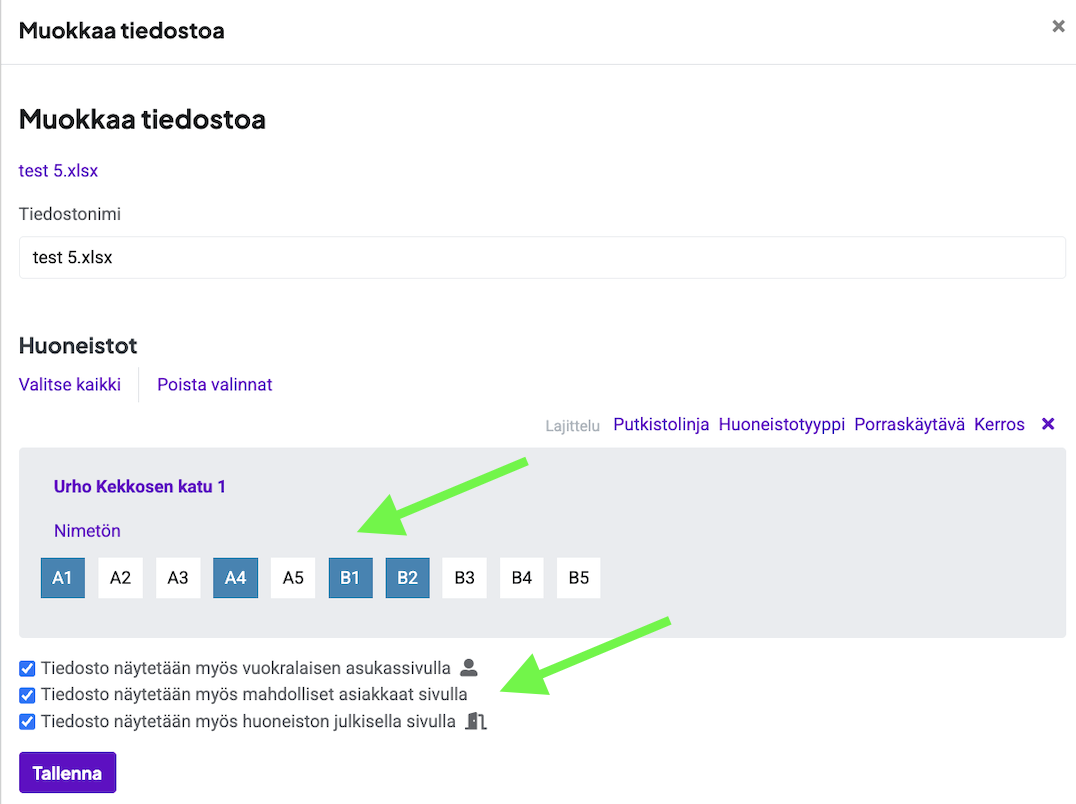Sort by Putkistolinja
The image size is (1076, 804).
click(661, 424)
